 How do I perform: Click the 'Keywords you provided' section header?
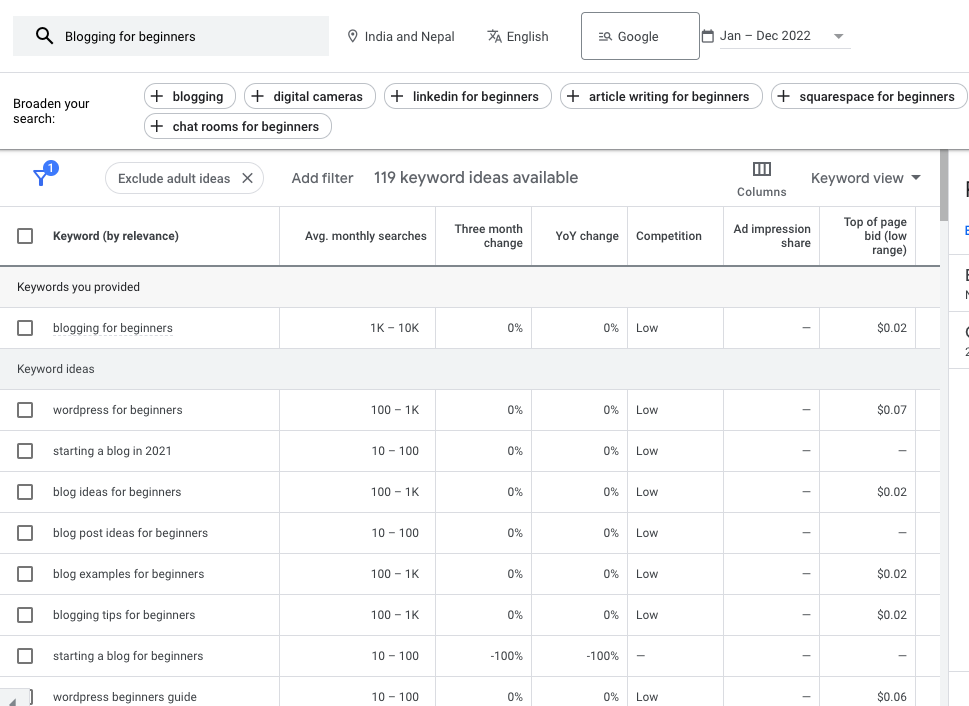(x=78, y=287)
